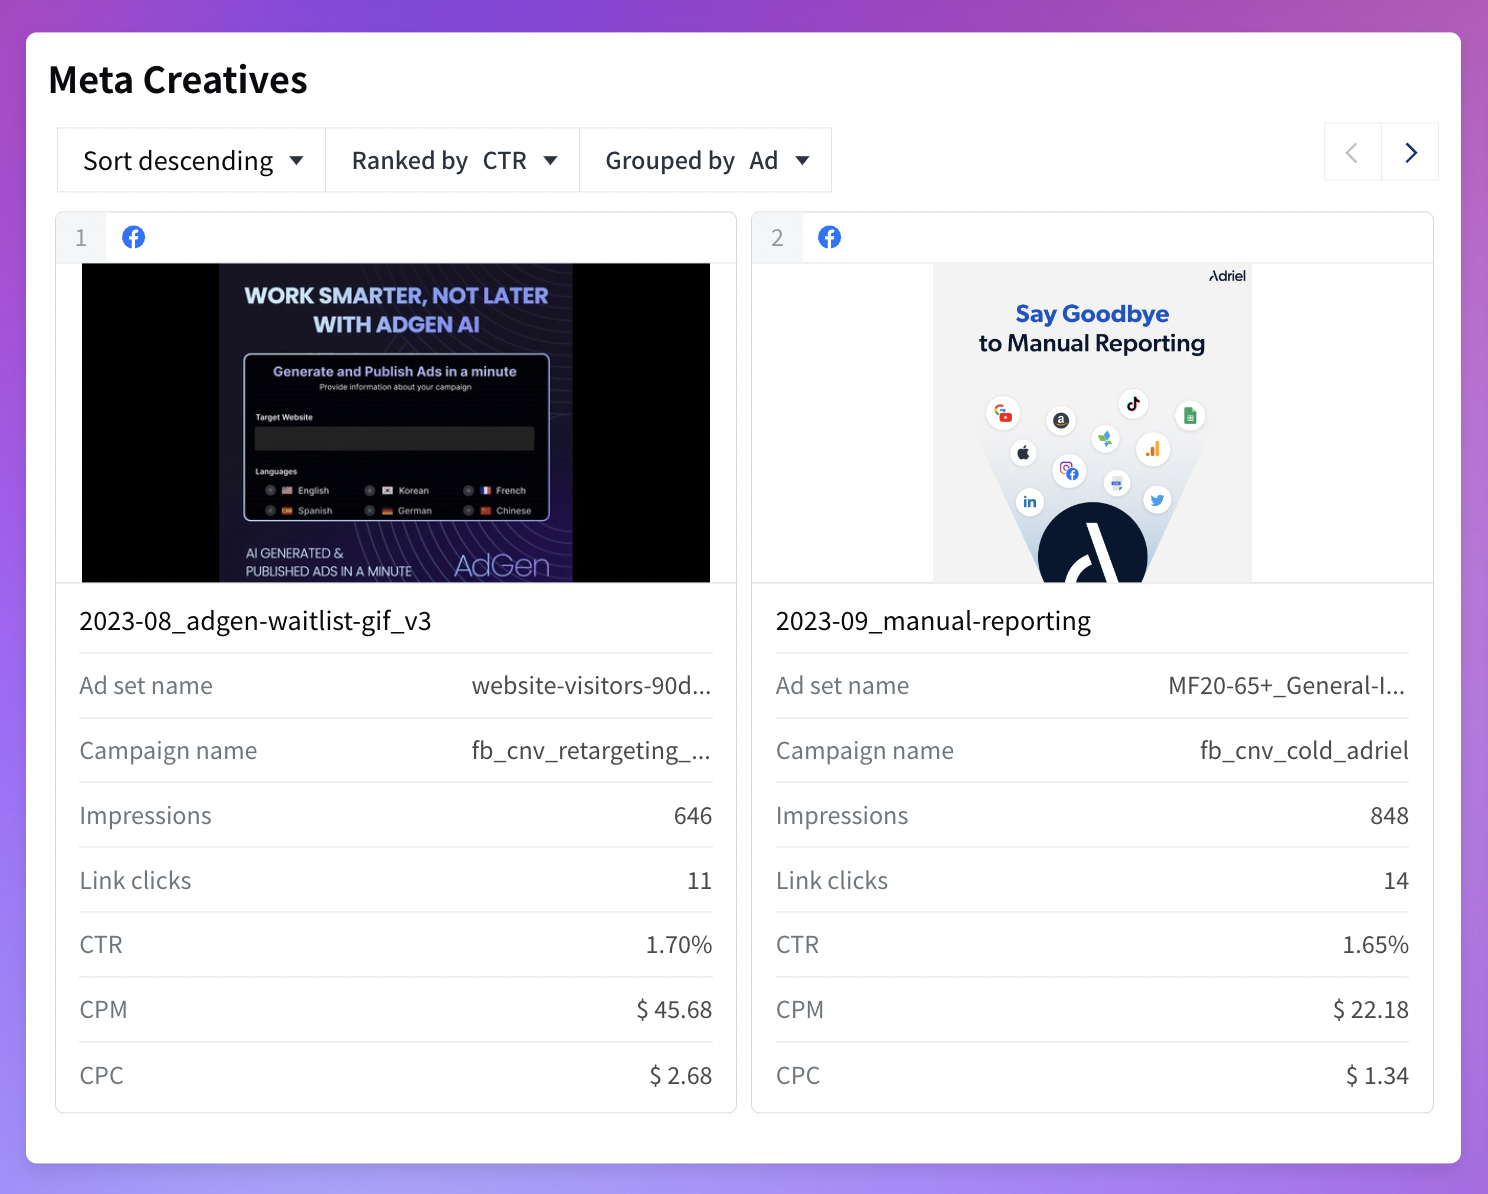Screen dimensions: 1488x1194
Task: Click campaign name fb_cnv_retargeting_...
Action: coord(591,751)
